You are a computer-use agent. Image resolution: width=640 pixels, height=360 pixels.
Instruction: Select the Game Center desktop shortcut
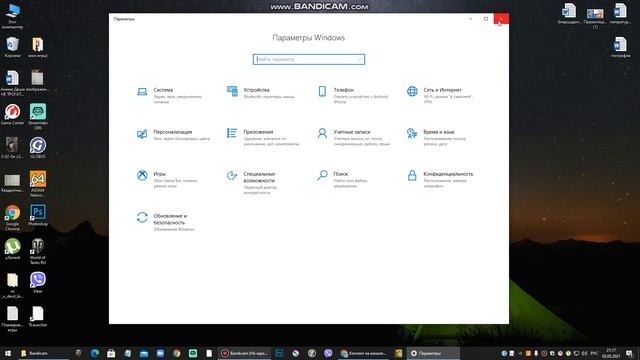coord(12,114)
